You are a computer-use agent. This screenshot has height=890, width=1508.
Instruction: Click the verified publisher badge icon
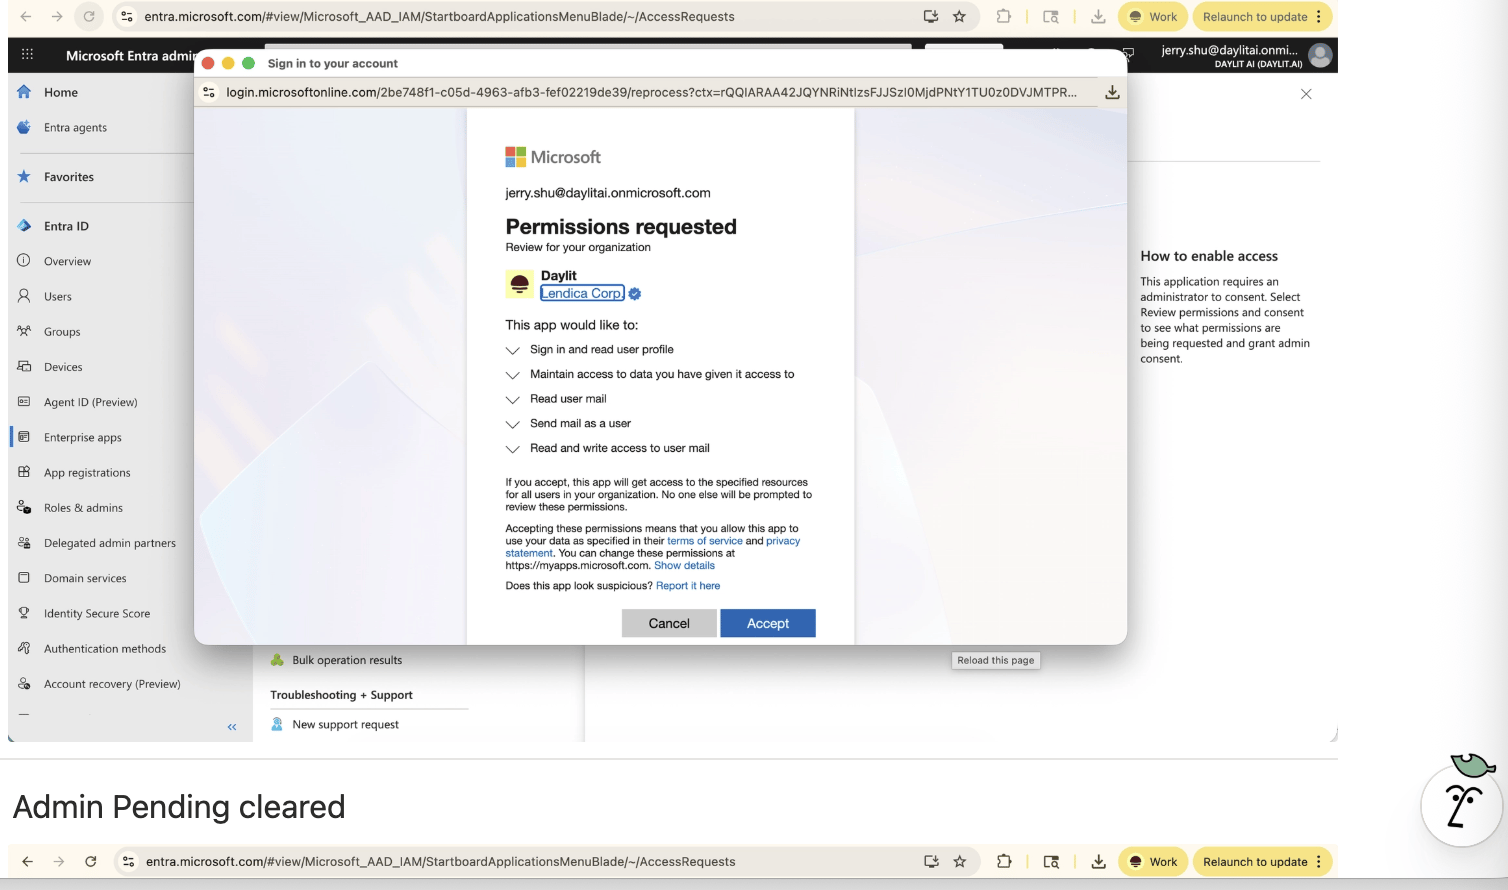point(635,294)
